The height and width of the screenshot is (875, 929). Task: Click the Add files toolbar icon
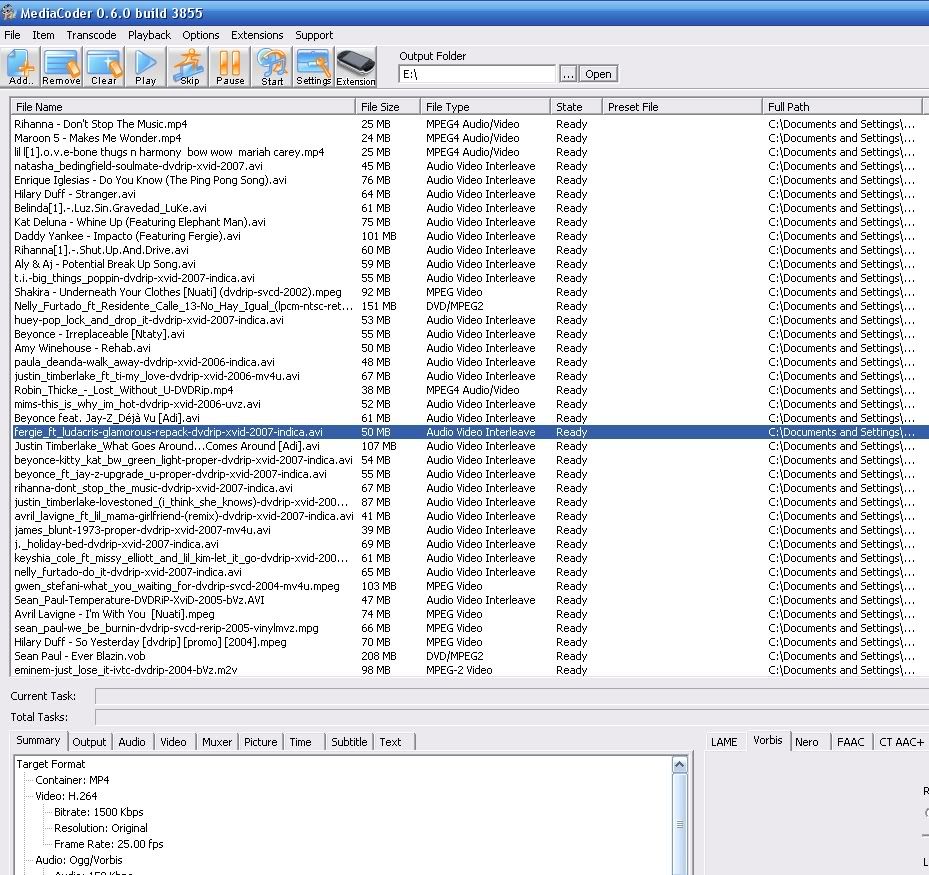pyautogui.click(x=21, y=67)
